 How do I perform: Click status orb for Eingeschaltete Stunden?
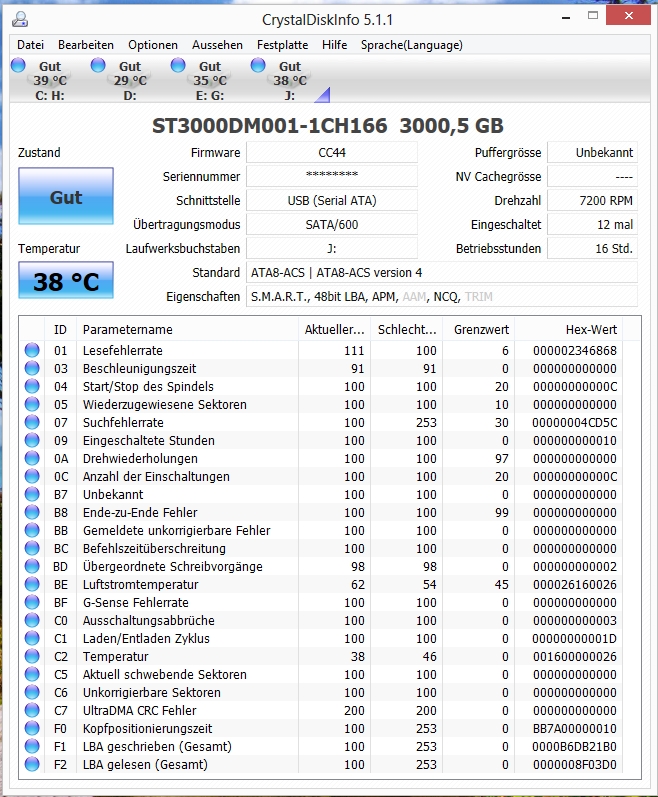pos(32,440)
